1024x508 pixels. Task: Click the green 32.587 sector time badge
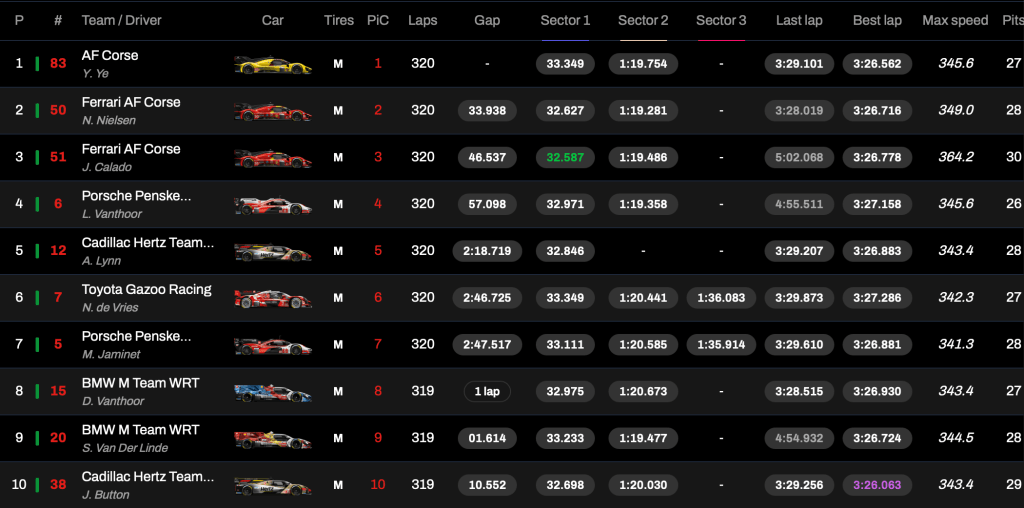565,157
